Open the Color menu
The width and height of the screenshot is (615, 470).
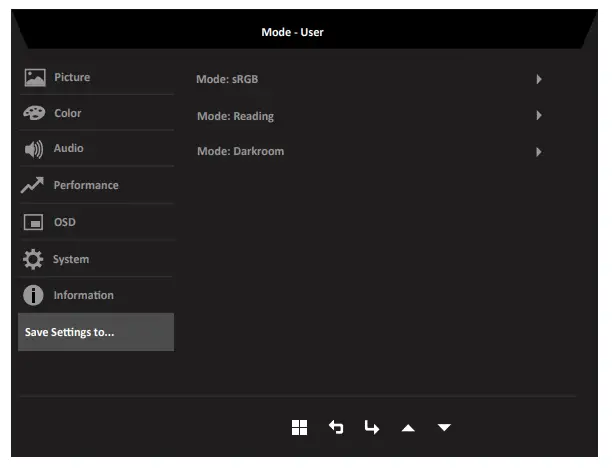pos(96,113)
